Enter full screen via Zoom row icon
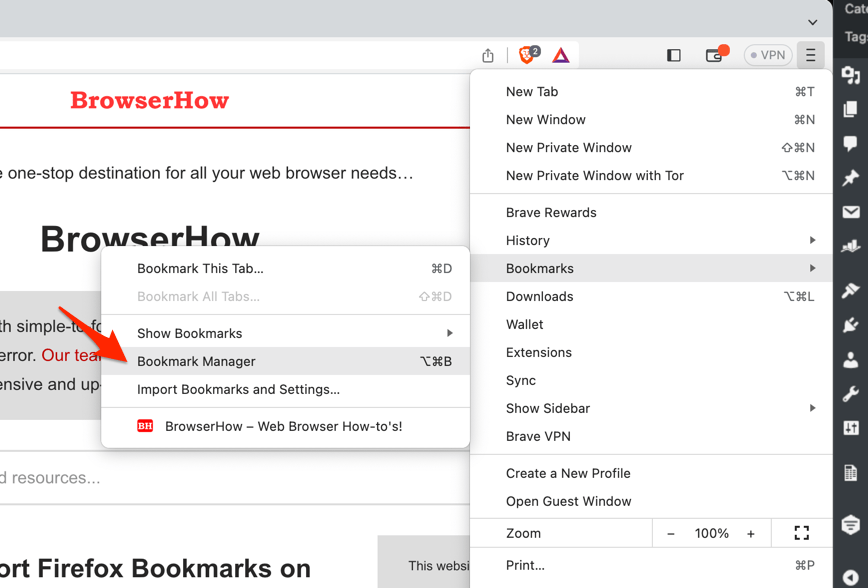 [802, 533]
